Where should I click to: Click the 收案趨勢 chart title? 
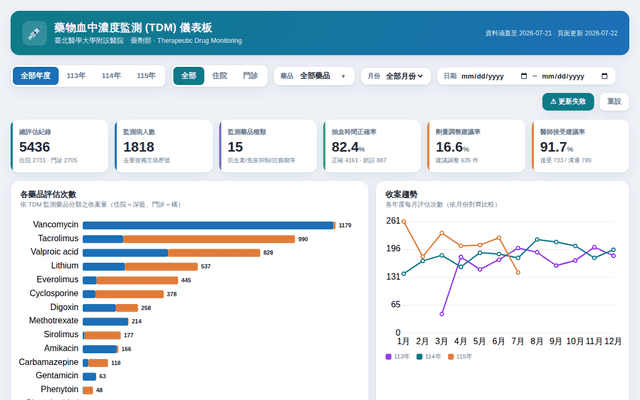pyautogui.click(x=402, y=195)
